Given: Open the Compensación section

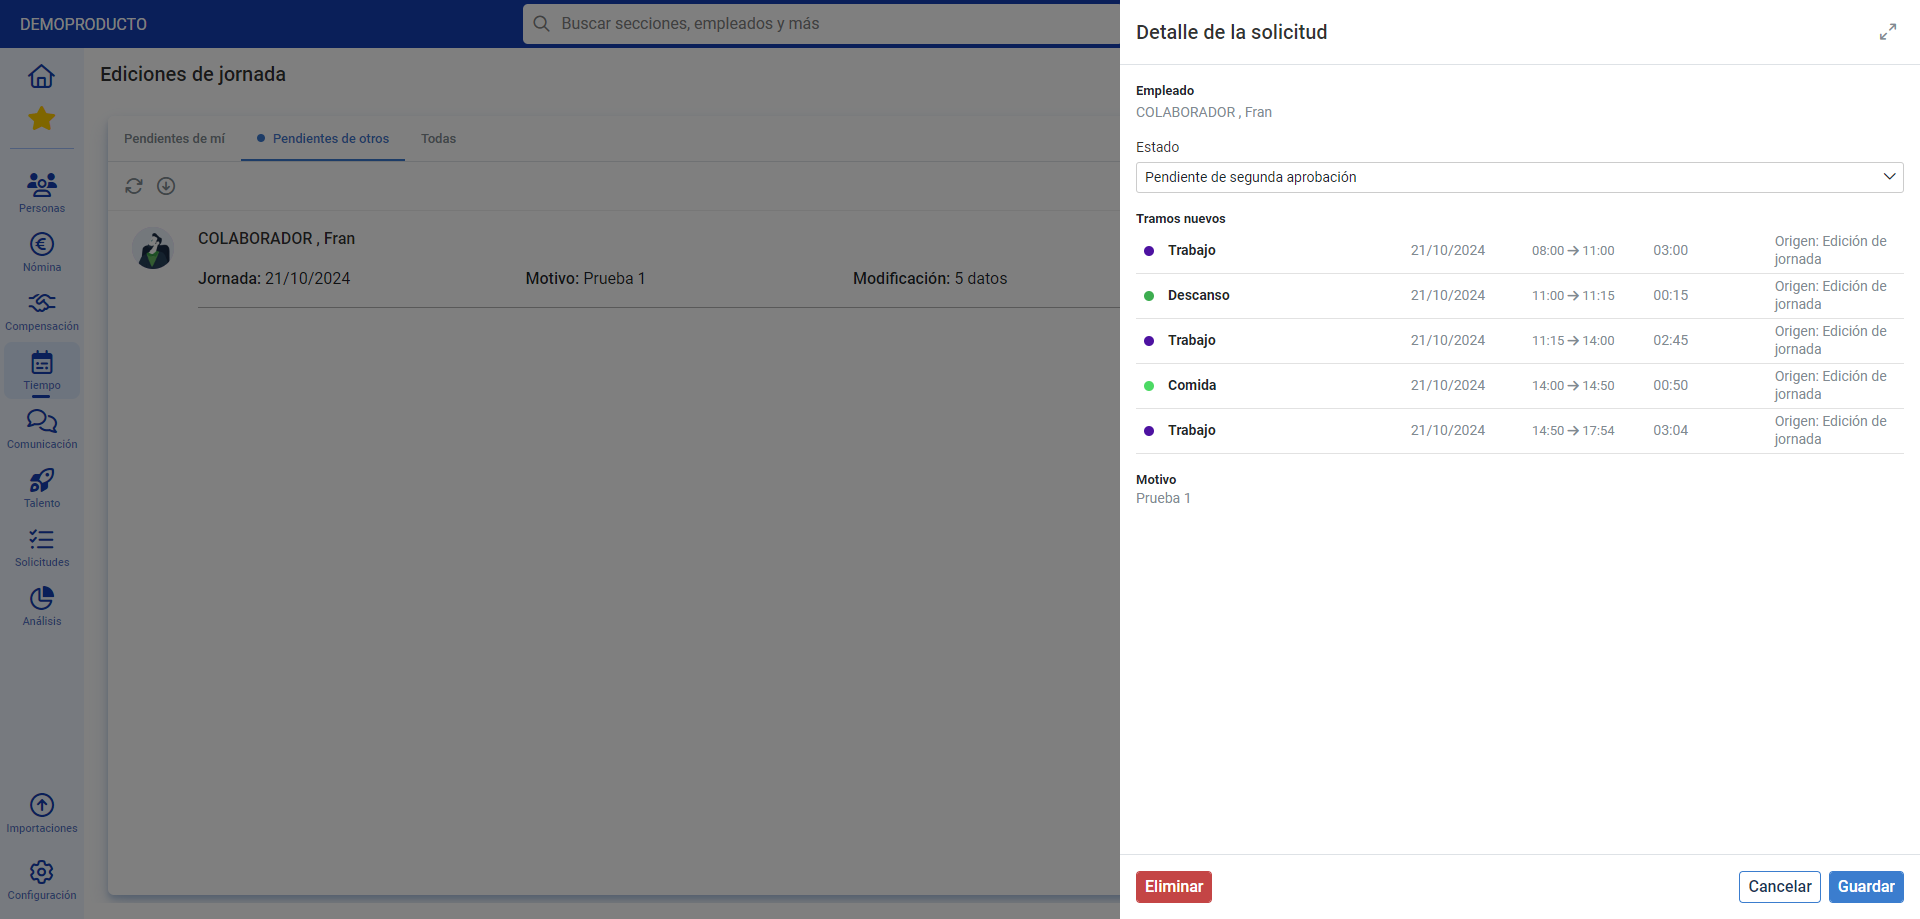Looking at the screenshot, I should 42,311.
